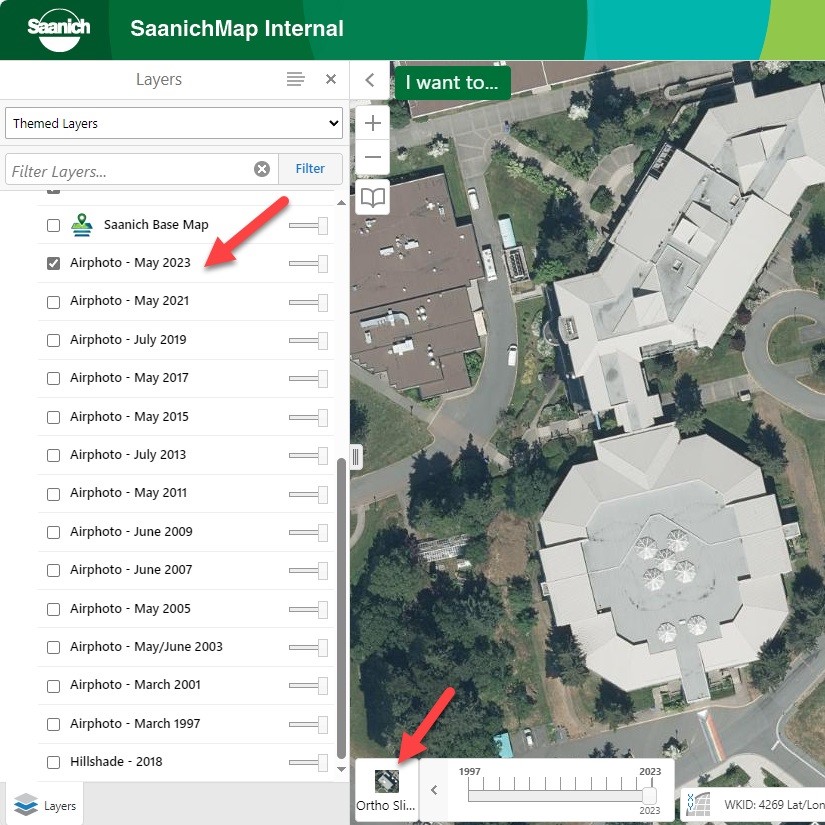Close the Layers panel
The height and width of the screenshot is (825, 825).
point(331,79)
